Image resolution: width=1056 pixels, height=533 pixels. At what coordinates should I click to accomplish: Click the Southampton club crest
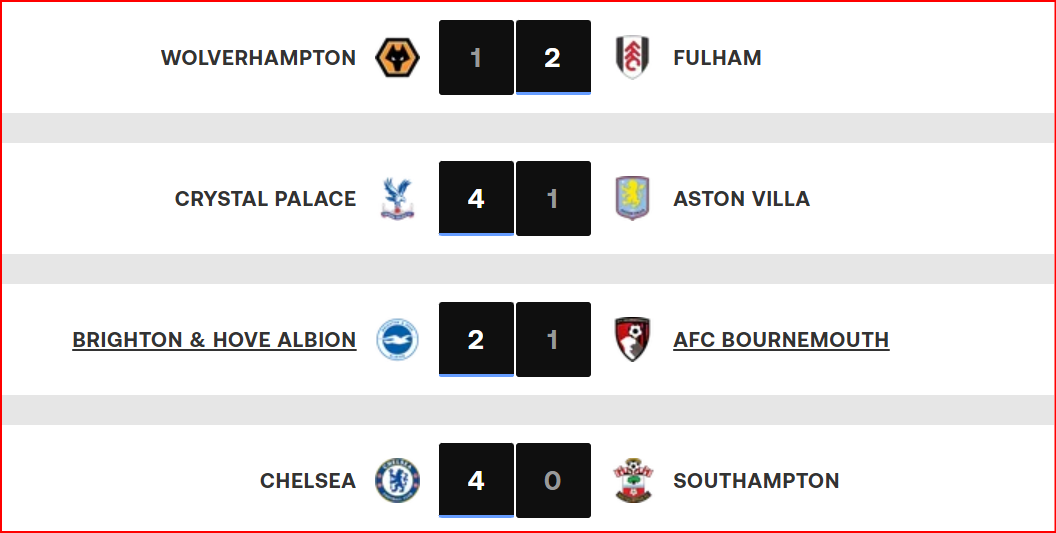tap(632, 480)
